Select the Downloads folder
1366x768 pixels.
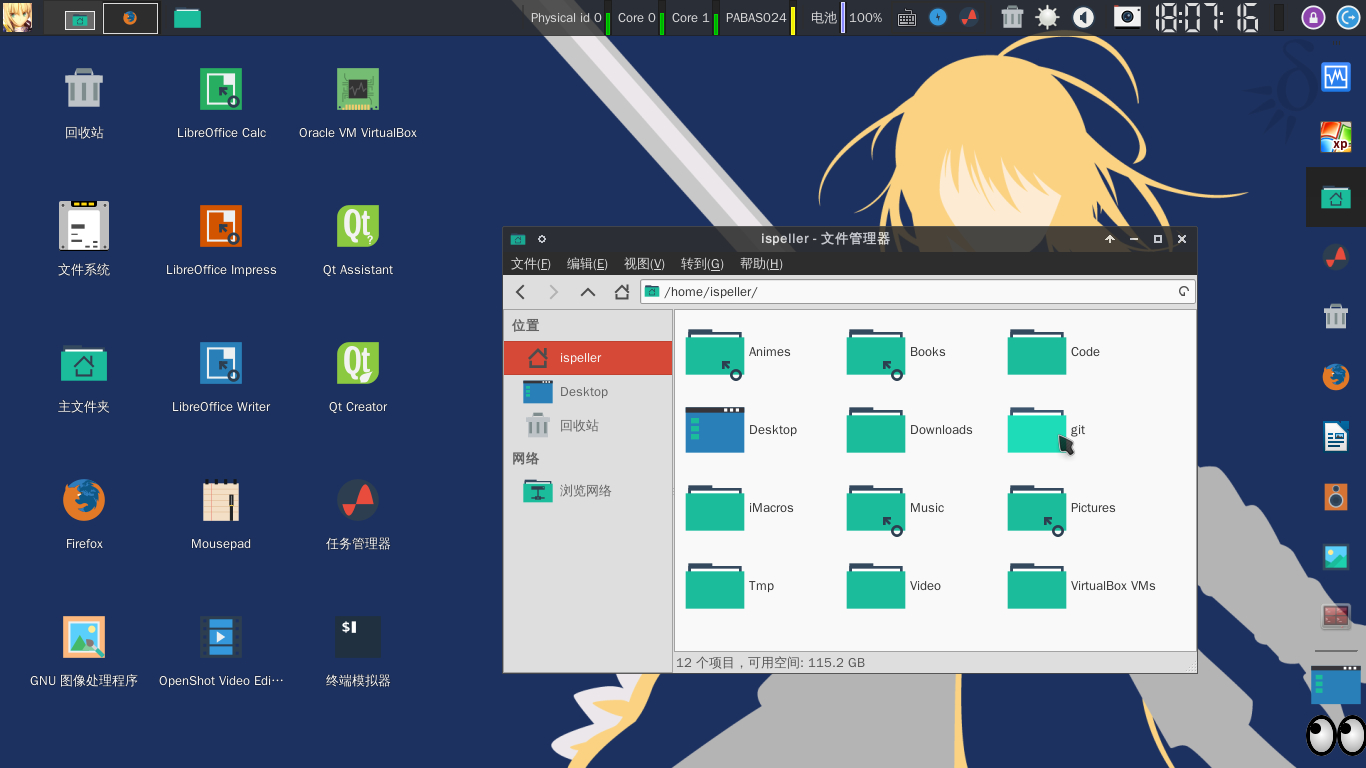(x=909, y=430)
